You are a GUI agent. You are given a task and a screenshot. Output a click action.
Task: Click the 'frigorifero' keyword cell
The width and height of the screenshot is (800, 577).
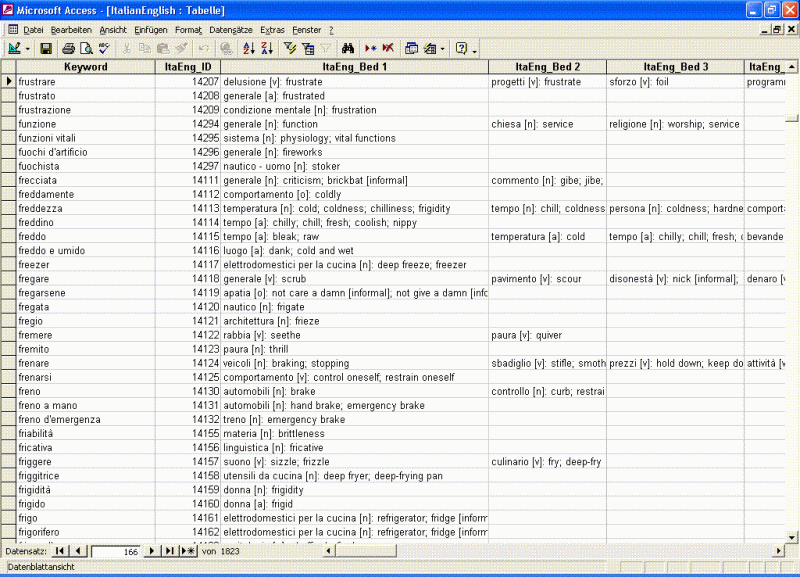pos(86,532)
